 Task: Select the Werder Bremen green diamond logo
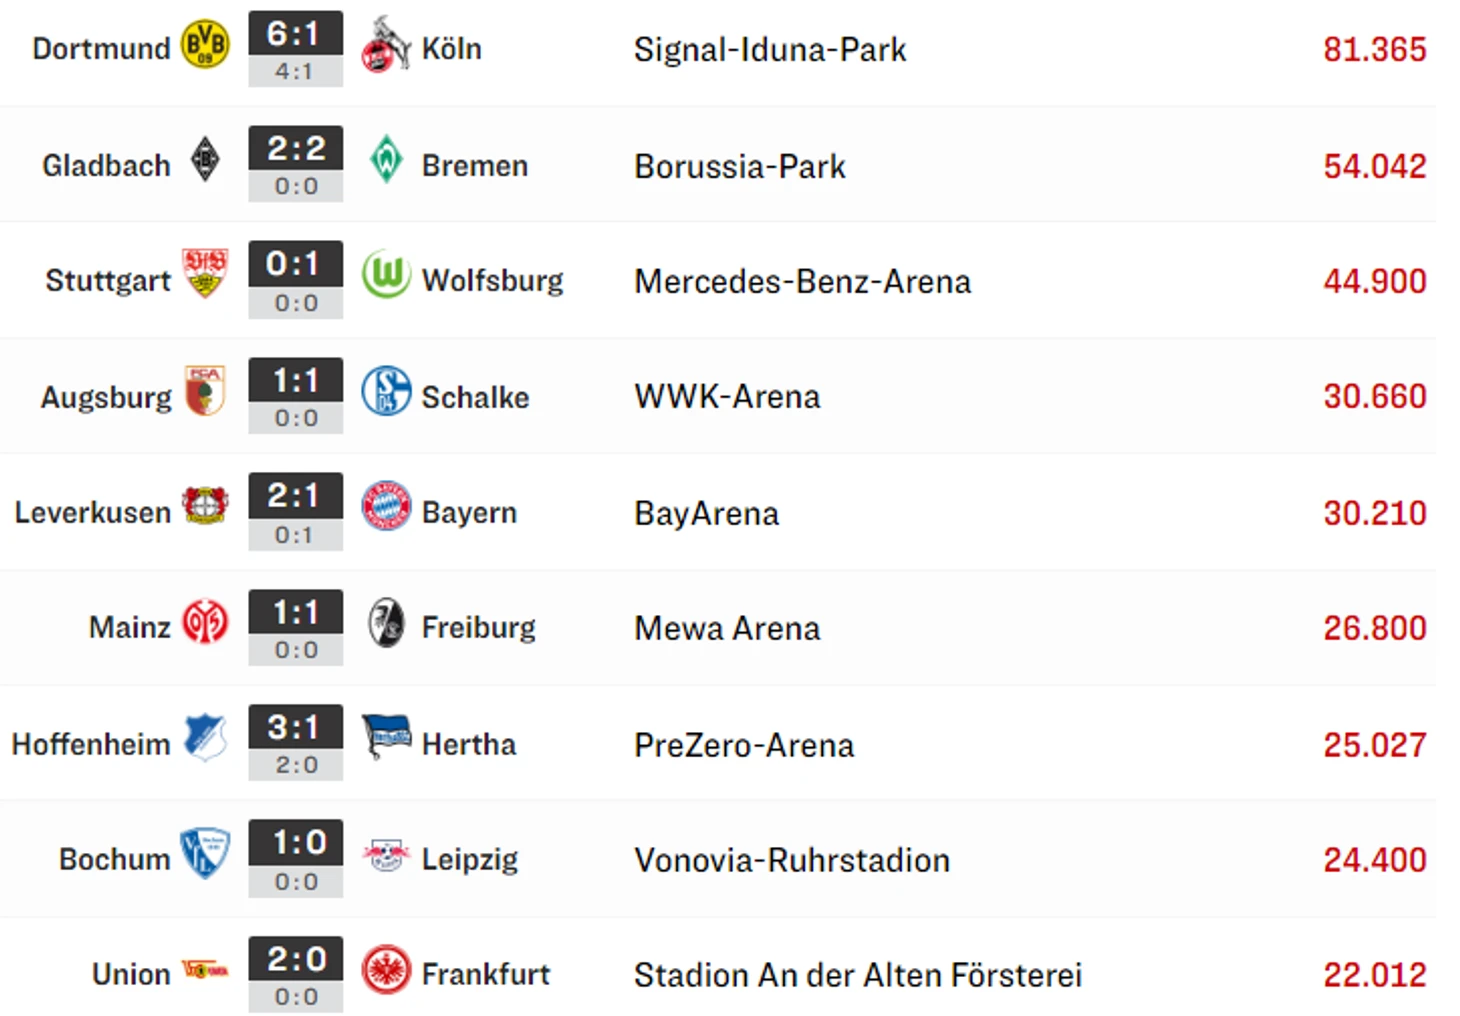[386, 160]
